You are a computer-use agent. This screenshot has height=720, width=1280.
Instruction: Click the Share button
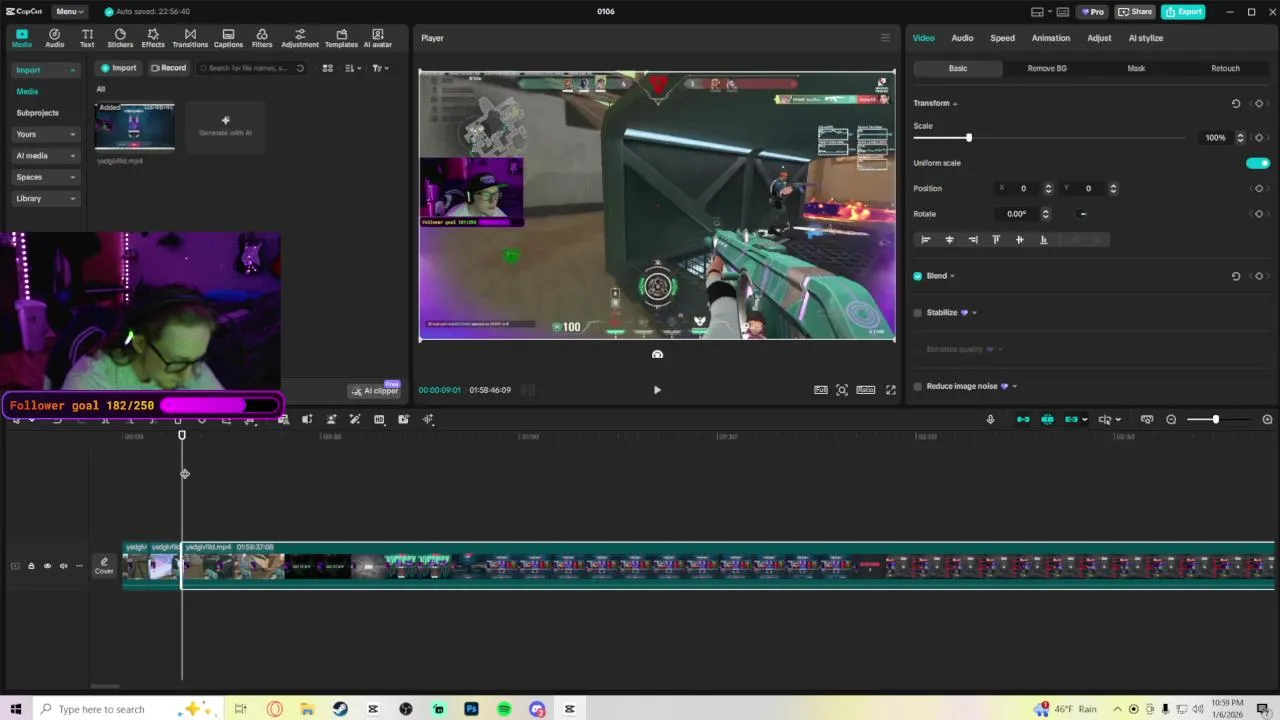[1135, 11]
